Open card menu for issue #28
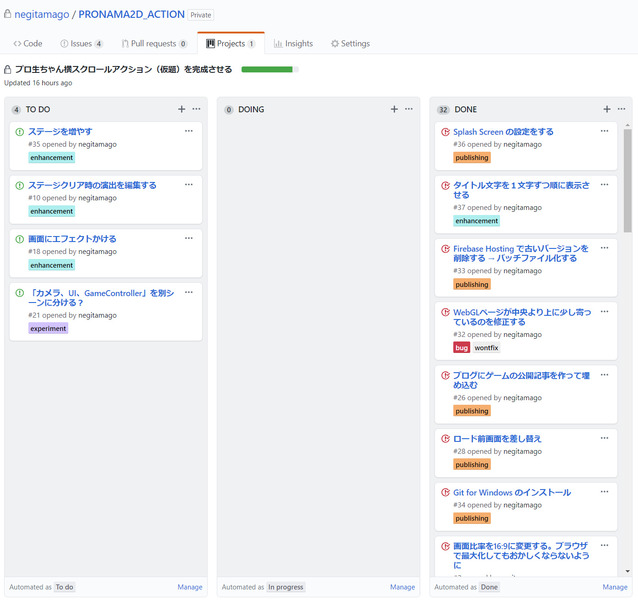 (x=604, y=438)
